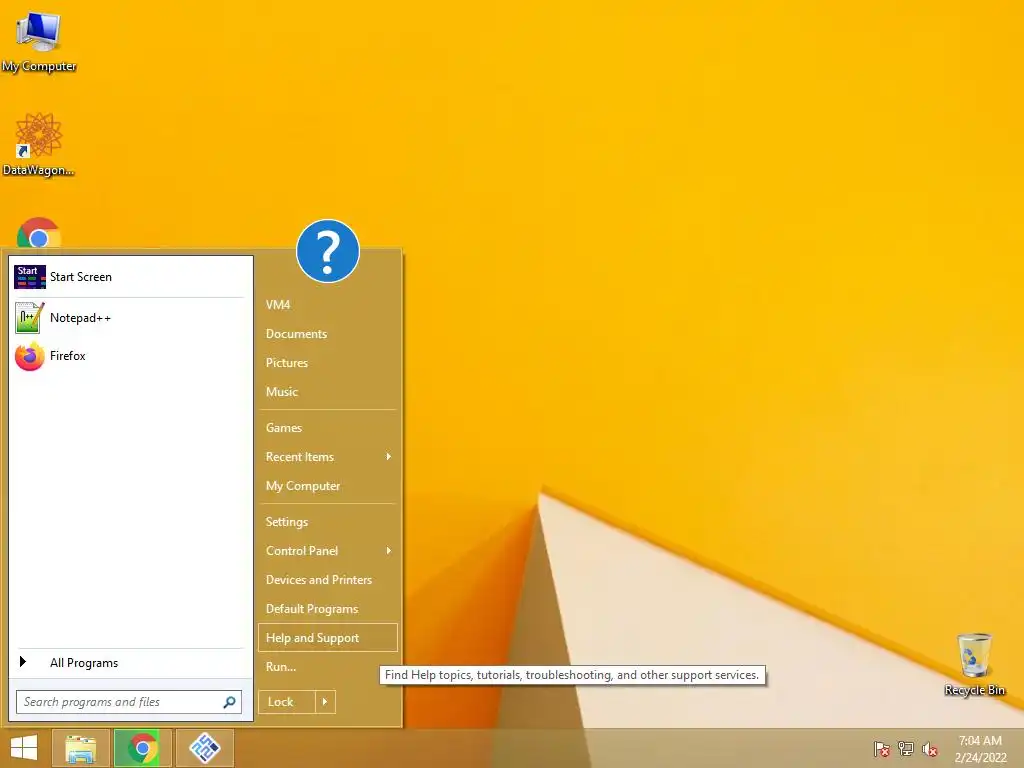Image resolution: width=1024 pixels, height=768 pixels.
Task: Open the Recycle Bin on the desktop
Action: [974, 664]
